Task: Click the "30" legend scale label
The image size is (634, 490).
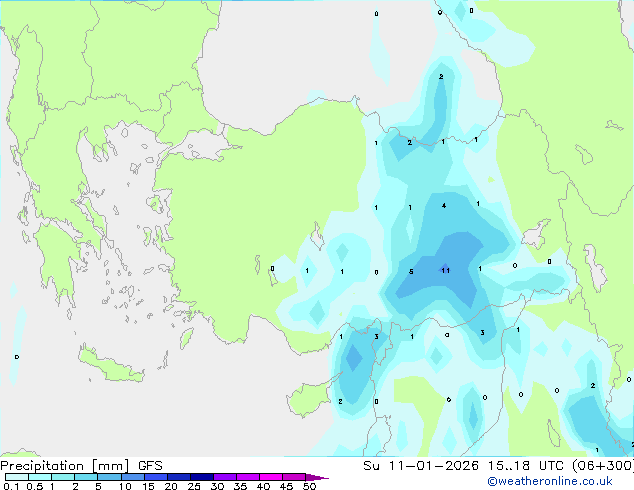Action: (217, 486)
